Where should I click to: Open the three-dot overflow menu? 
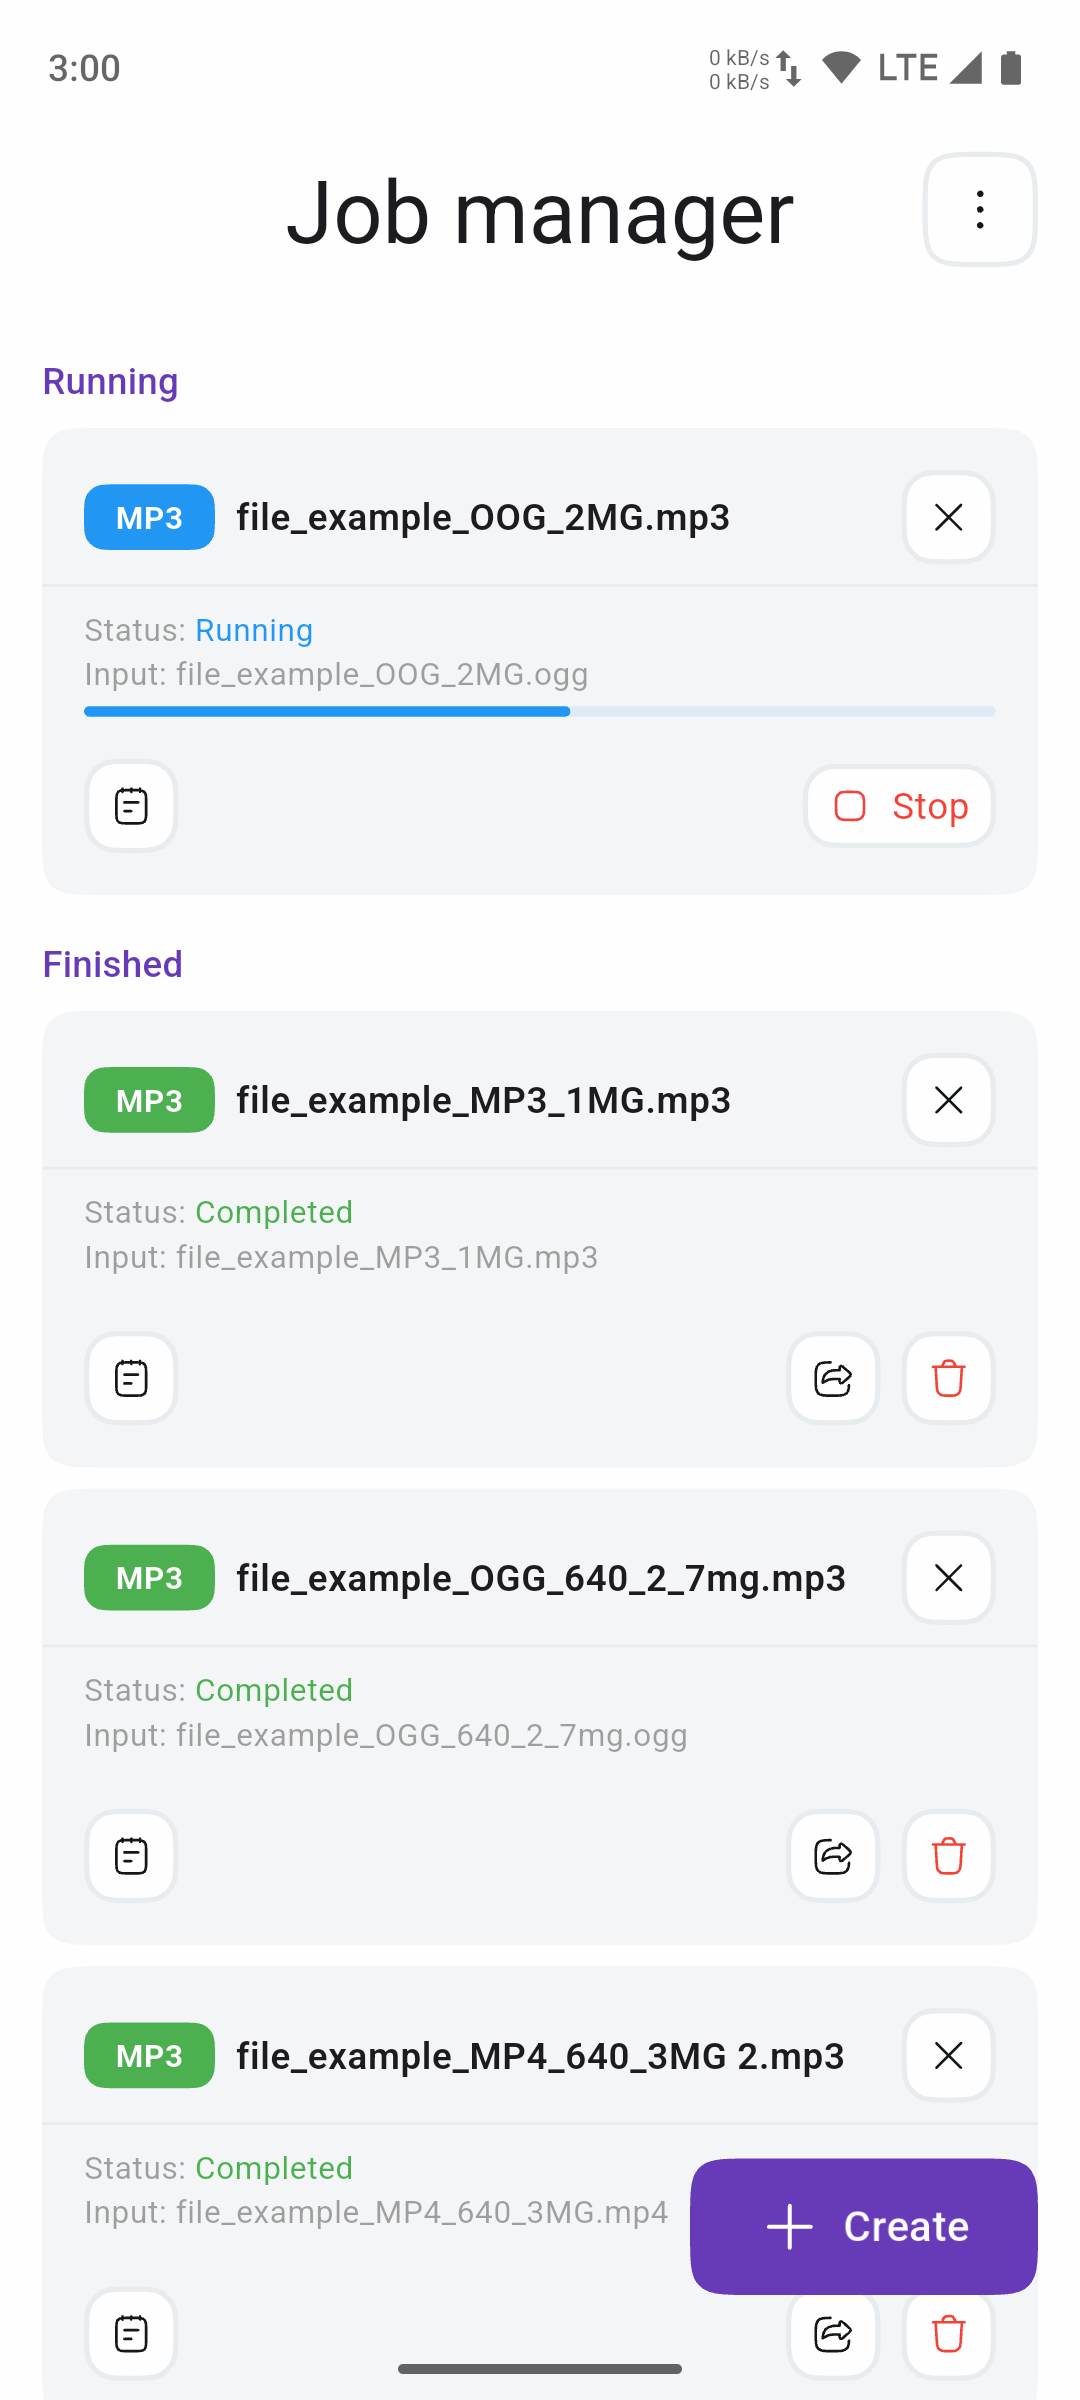coord(980,210)
